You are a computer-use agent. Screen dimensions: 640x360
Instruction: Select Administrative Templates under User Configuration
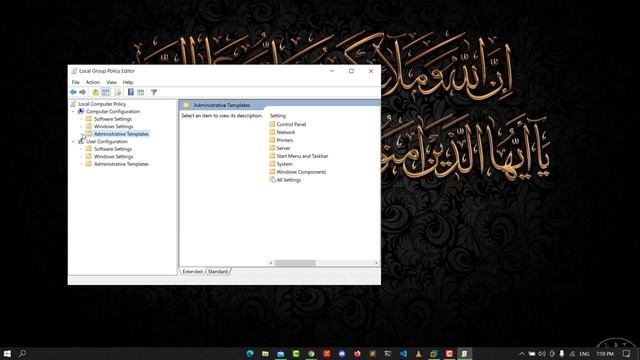(121, 164)
